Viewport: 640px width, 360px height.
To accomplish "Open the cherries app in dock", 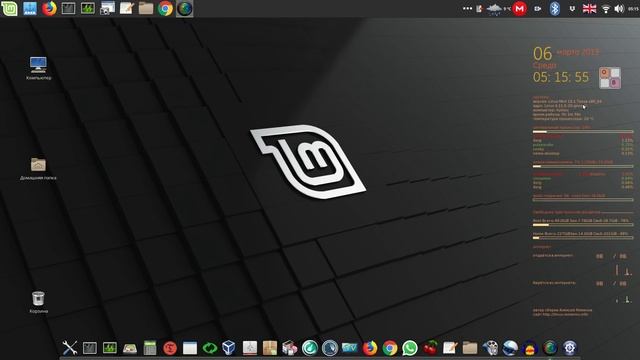I will pos(430,348).
